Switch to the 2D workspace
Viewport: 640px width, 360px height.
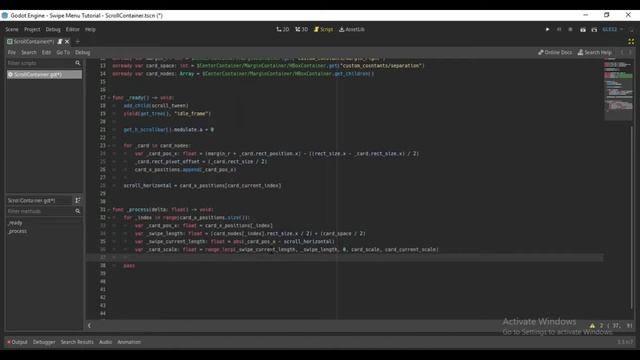(x=283, y=29)
